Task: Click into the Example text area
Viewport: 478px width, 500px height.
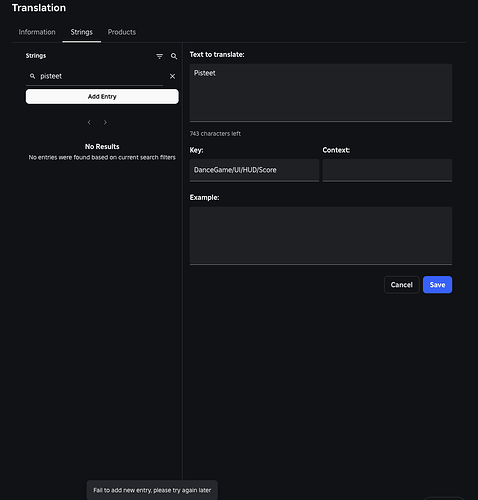Action: click(321, 236)
